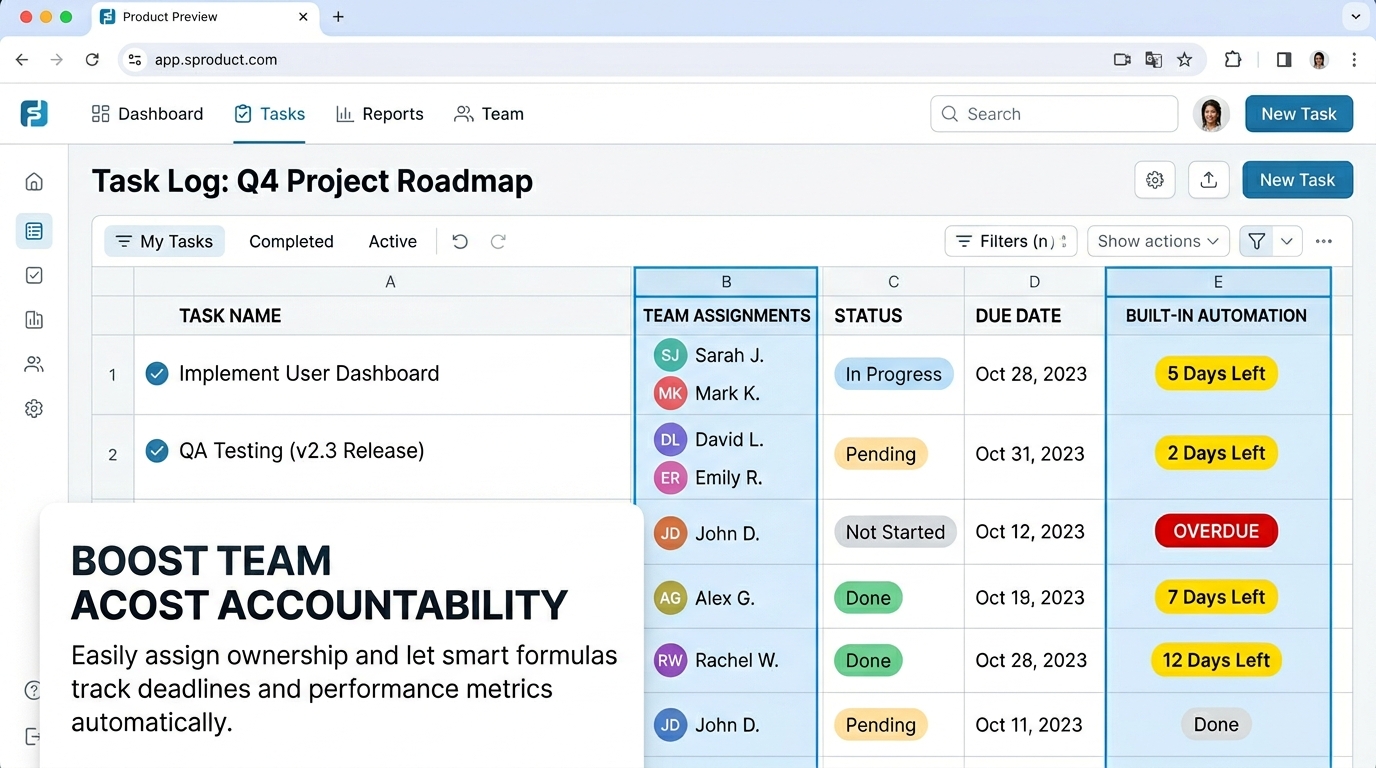Click the export upload icon button
The image size is (1376, 768).
click(1208, 180)
